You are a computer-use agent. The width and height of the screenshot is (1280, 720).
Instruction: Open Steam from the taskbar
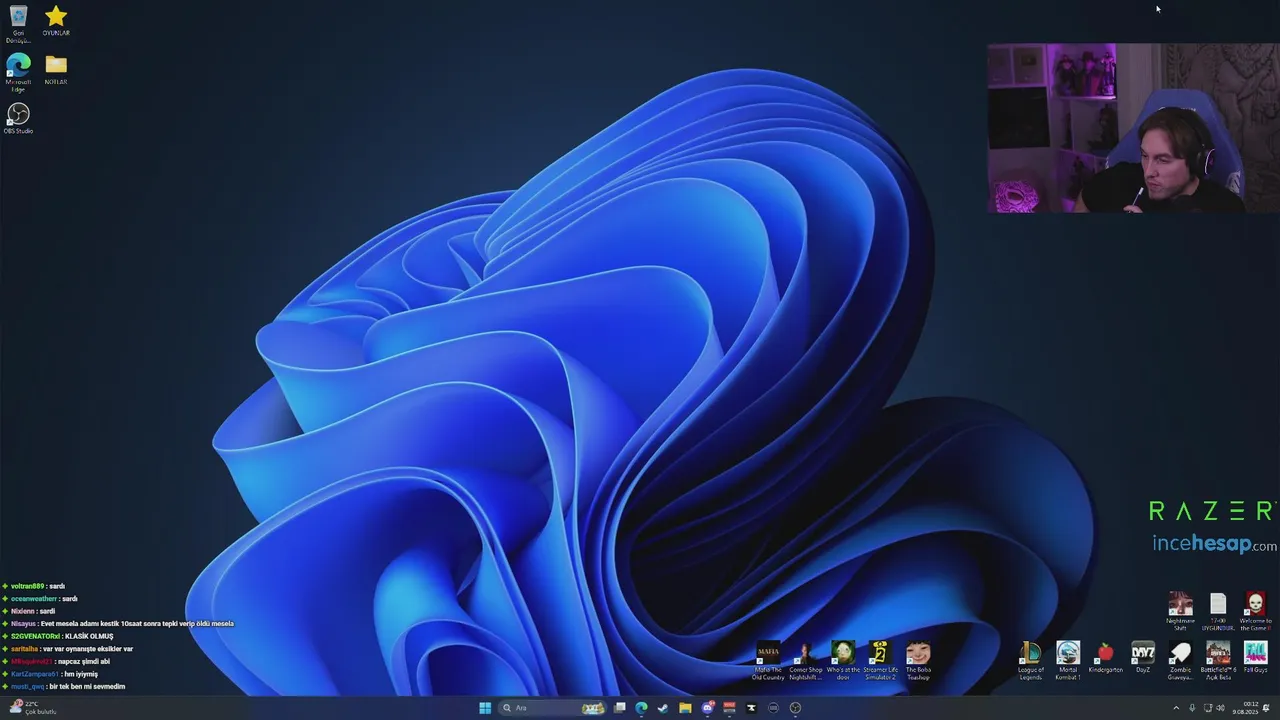tap(663, 708)
